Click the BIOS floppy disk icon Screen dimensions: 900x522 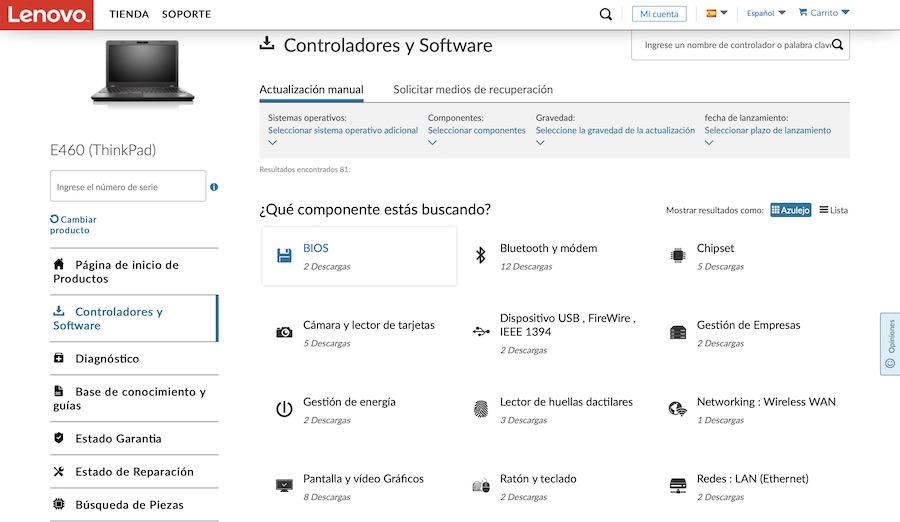(284, 256)
